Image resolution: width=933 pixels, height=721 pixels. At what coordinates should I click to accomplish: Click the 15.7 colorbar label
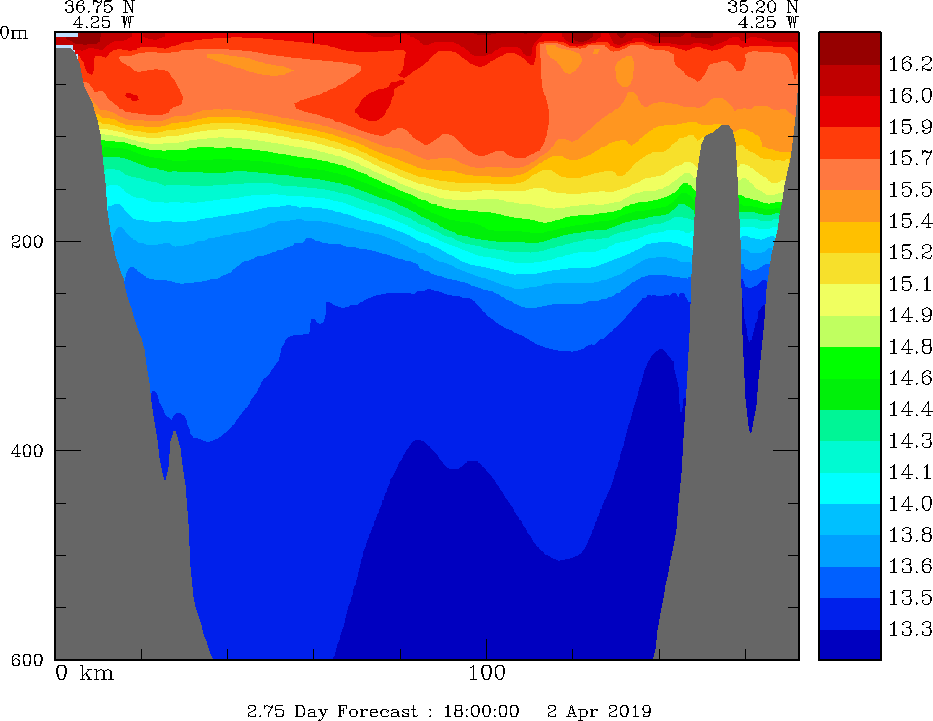click(910, 158)
